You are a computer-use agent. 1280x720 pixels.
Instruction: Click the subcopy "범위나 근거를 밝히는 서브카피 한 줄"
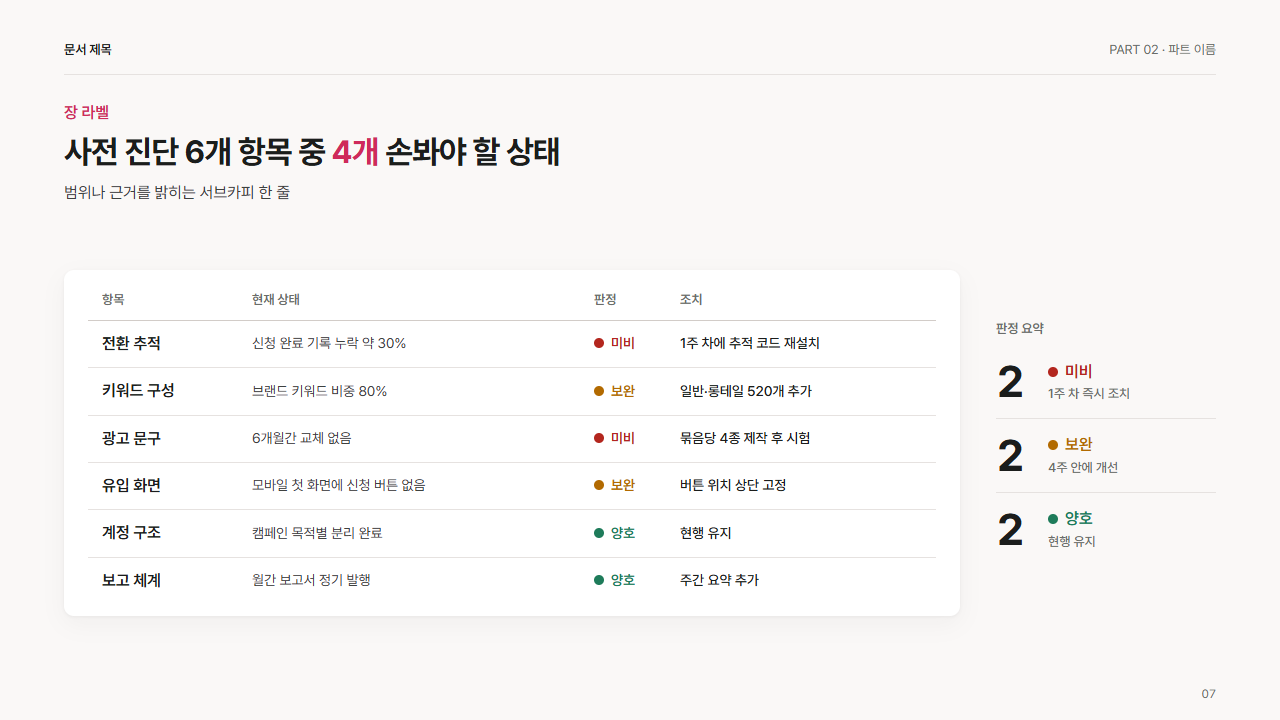(x=177, y=192)
